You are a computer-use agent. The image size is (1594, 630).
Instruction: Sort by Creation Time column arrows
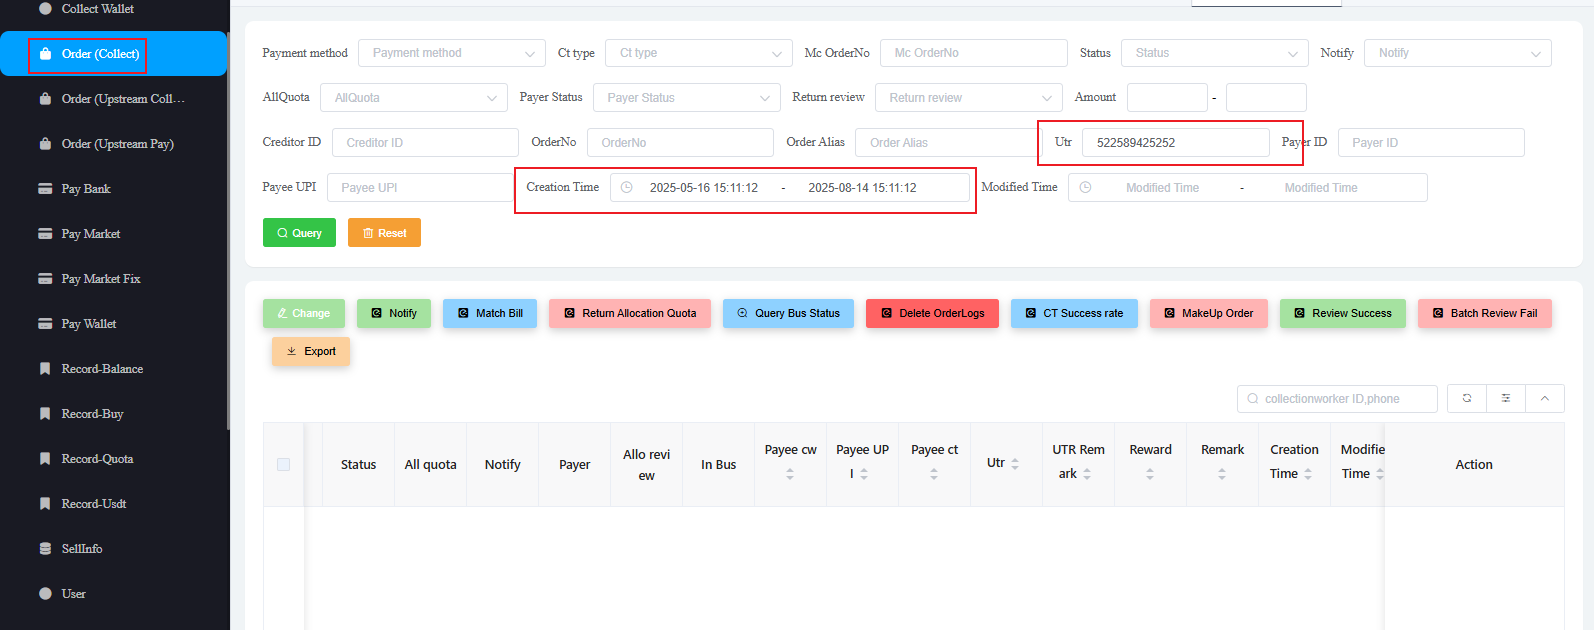pos(1308,474)
